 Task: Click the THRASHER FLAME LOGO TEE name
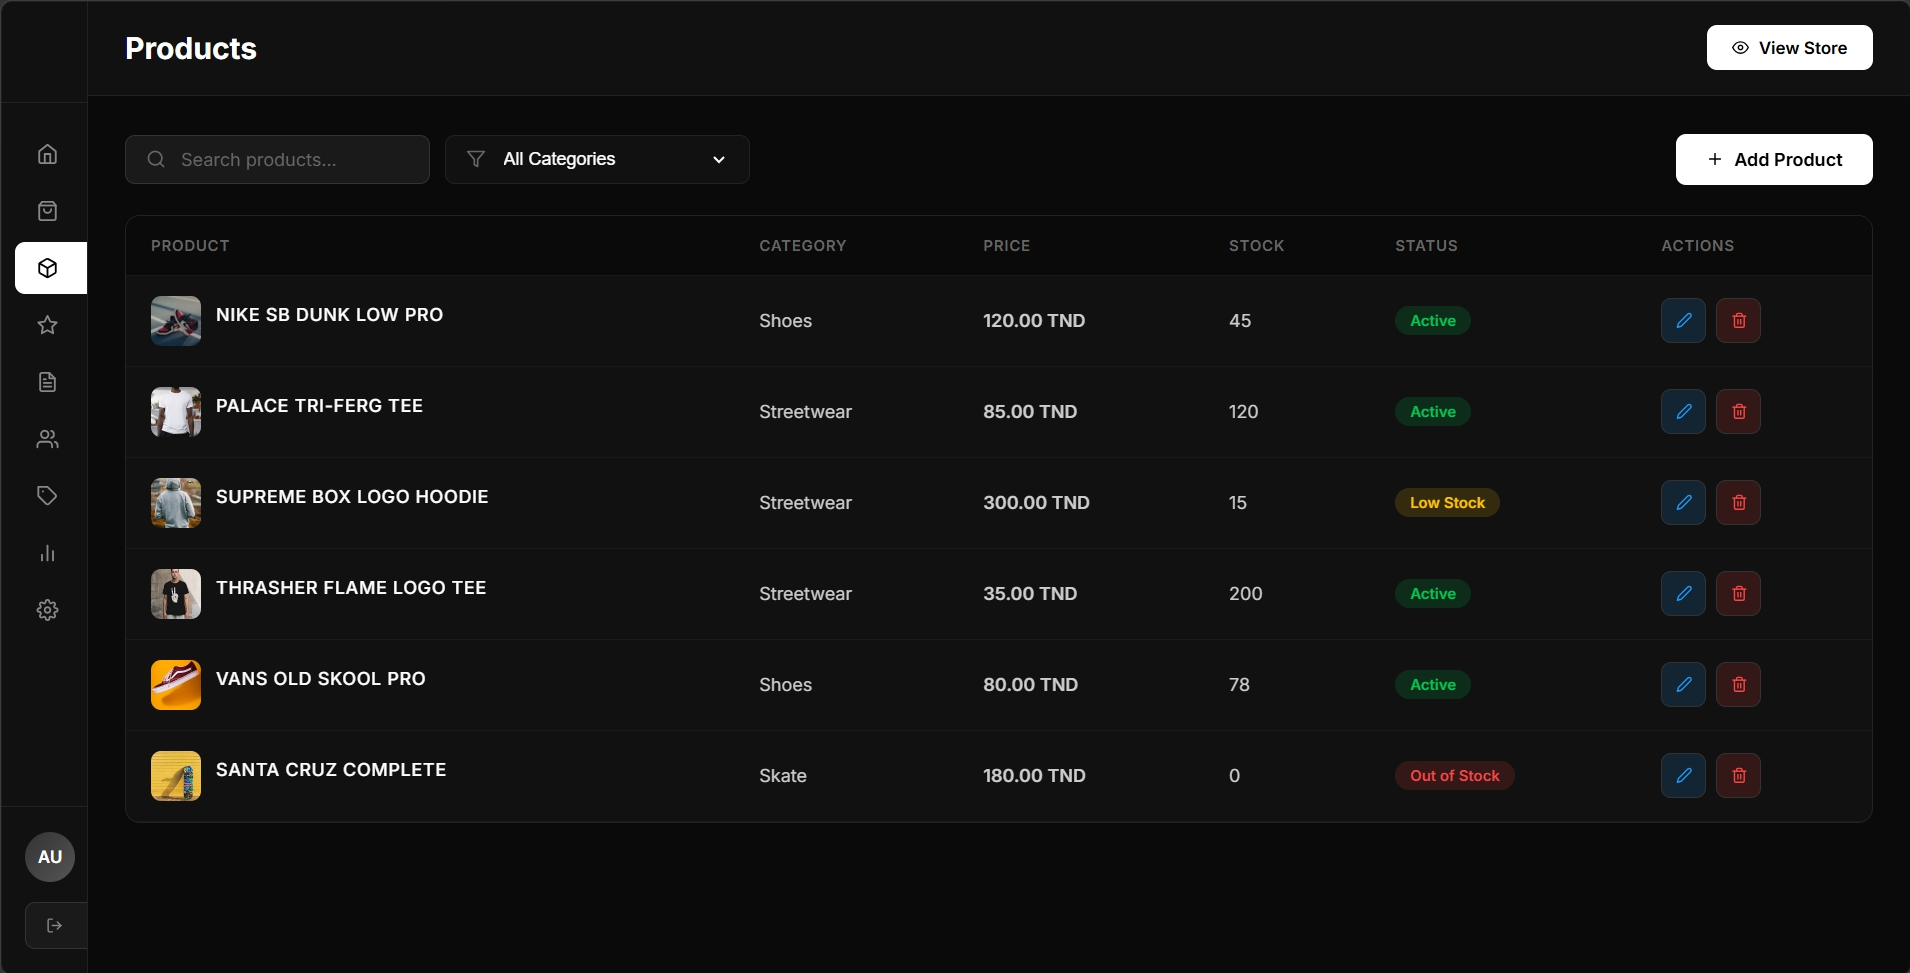pos(351,587)
